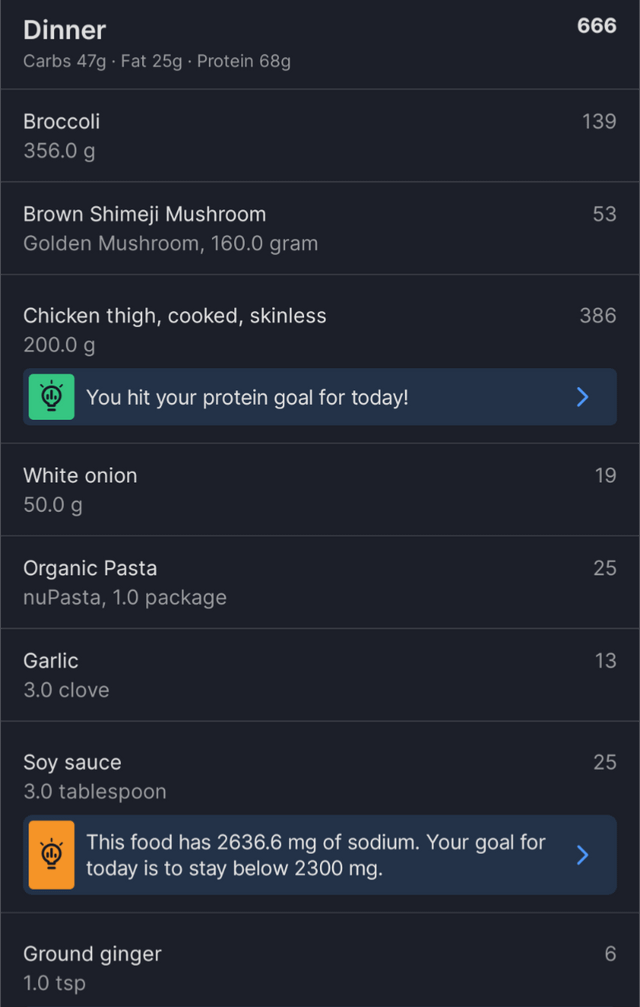
Task: Open the Soy sauce entry
Action: point(320,776)
